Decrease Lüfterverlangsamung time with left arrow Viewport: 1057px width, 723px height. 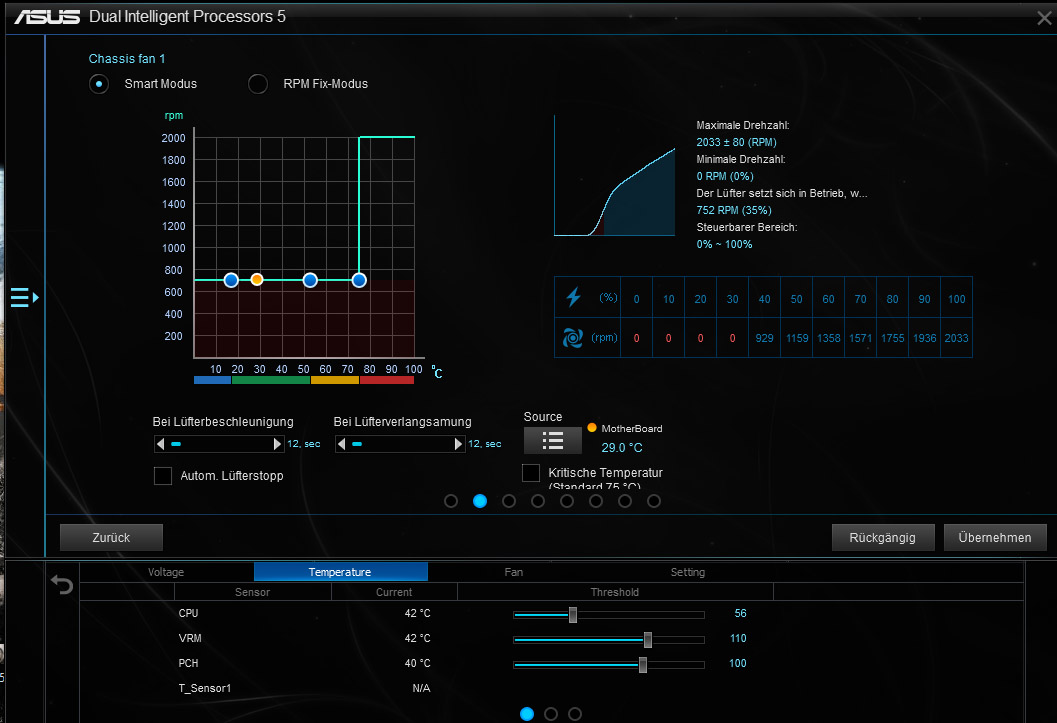[341, 444]
